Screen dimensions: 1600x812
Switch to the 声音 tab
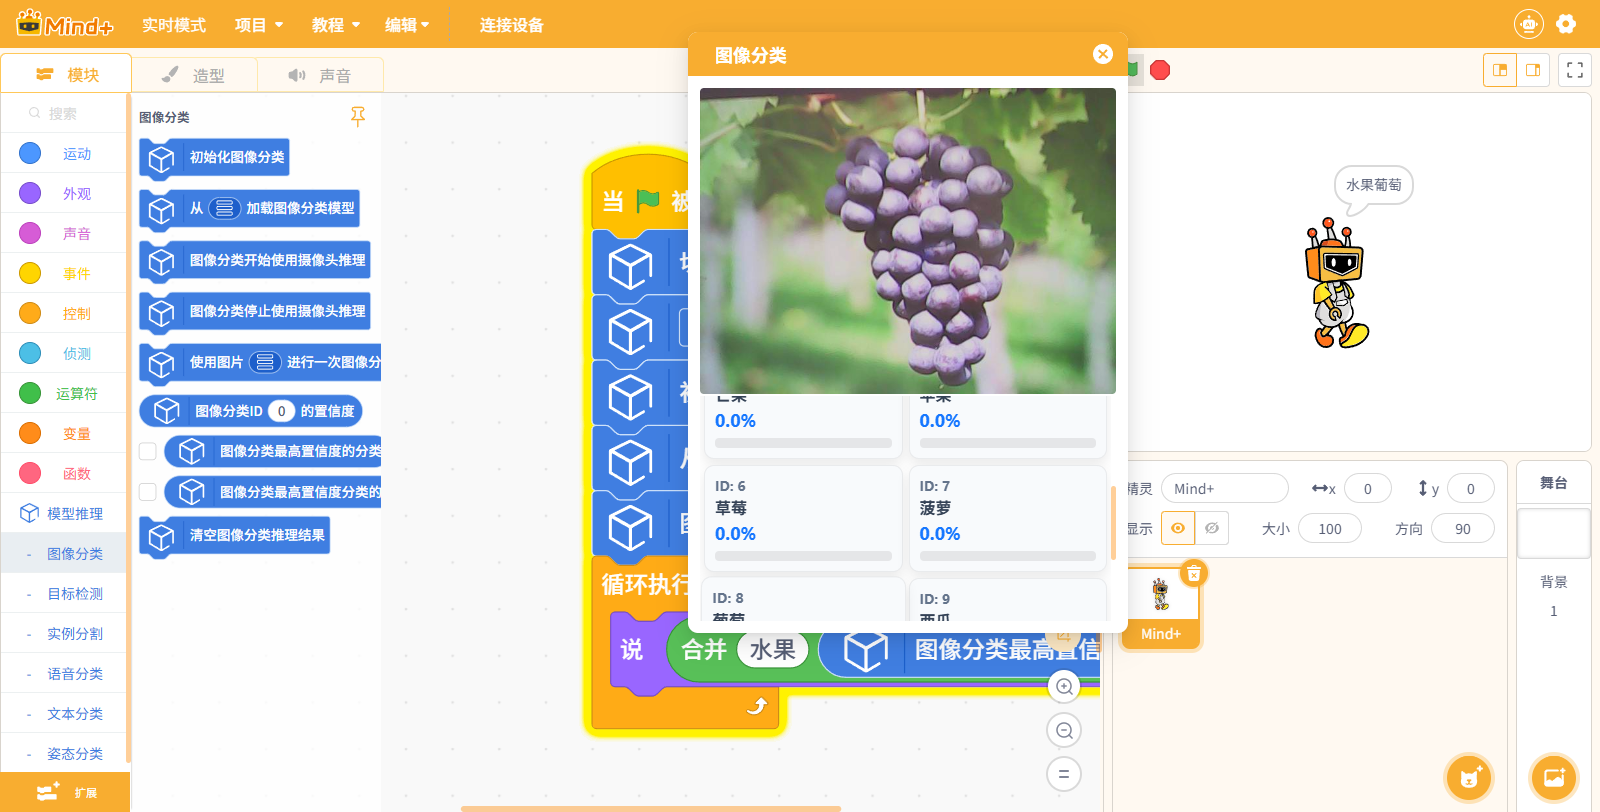[x=320, y=75]
